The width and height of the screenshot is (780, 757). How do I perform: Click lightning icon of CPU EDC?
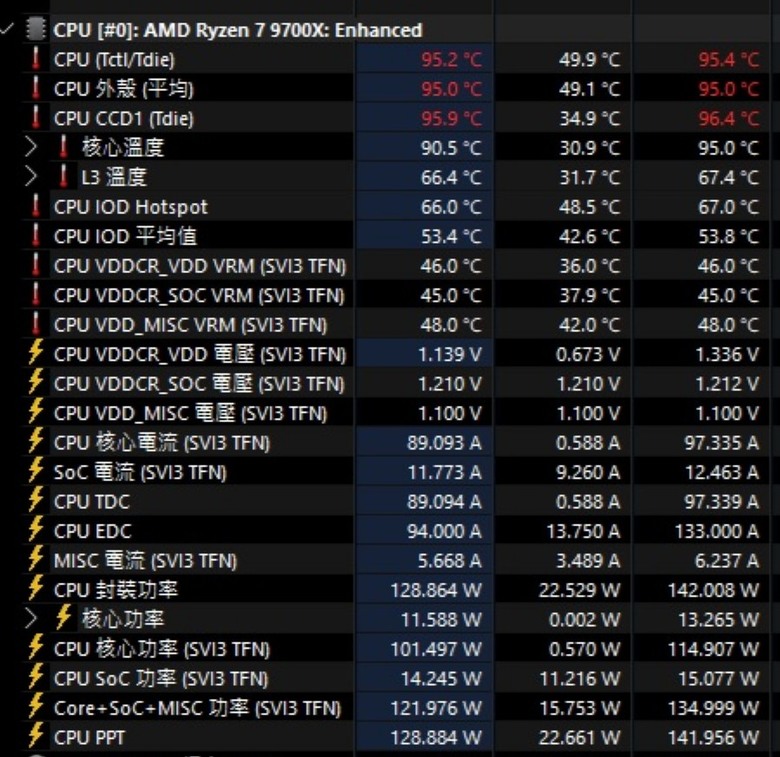35,529
